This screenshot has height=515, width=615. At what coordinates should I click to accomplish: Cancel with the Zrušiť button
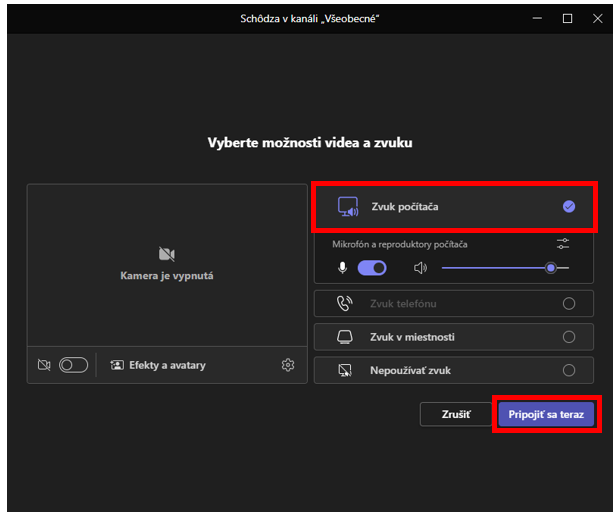coord(455,414)
